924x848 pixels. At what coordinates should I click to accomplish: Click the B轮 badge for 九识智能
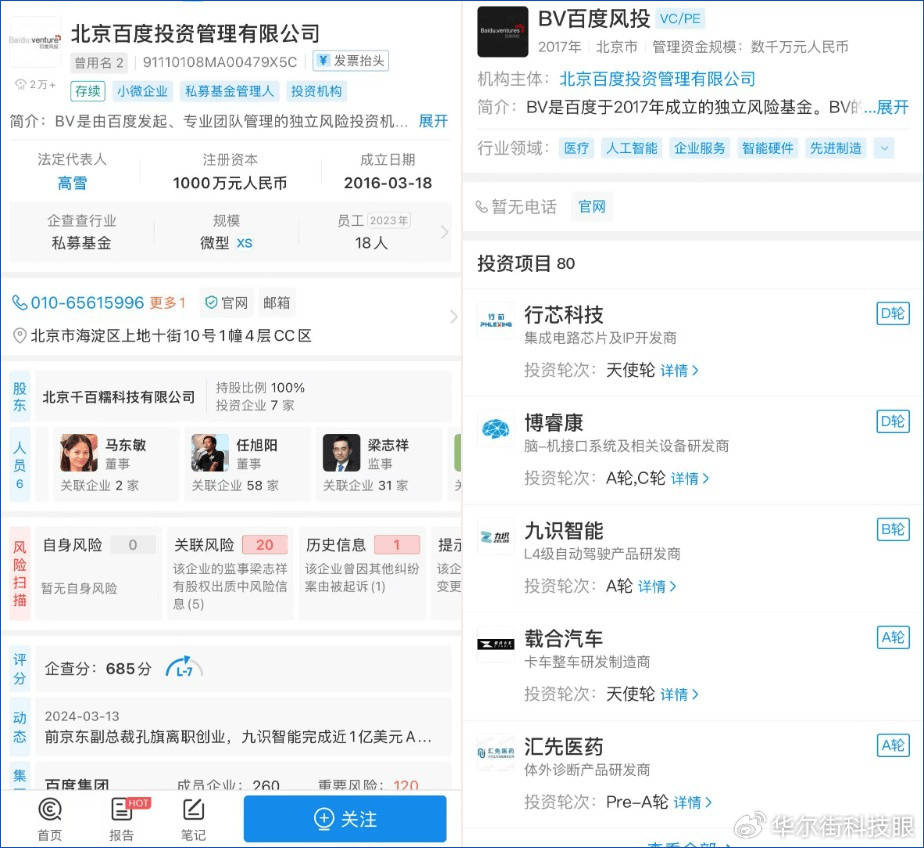893,529
